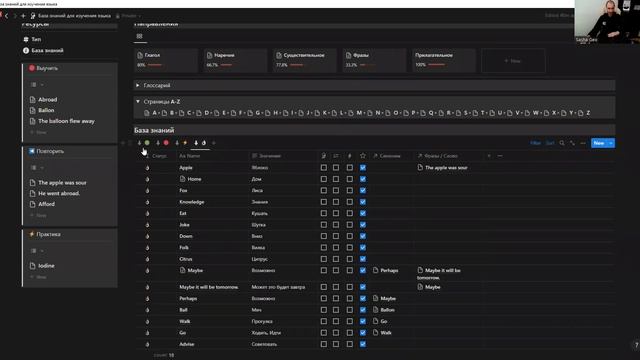This screenshot has width=640, height=360.
Task: Check the first checkbox in the Fox row
Action: [324, 191]
